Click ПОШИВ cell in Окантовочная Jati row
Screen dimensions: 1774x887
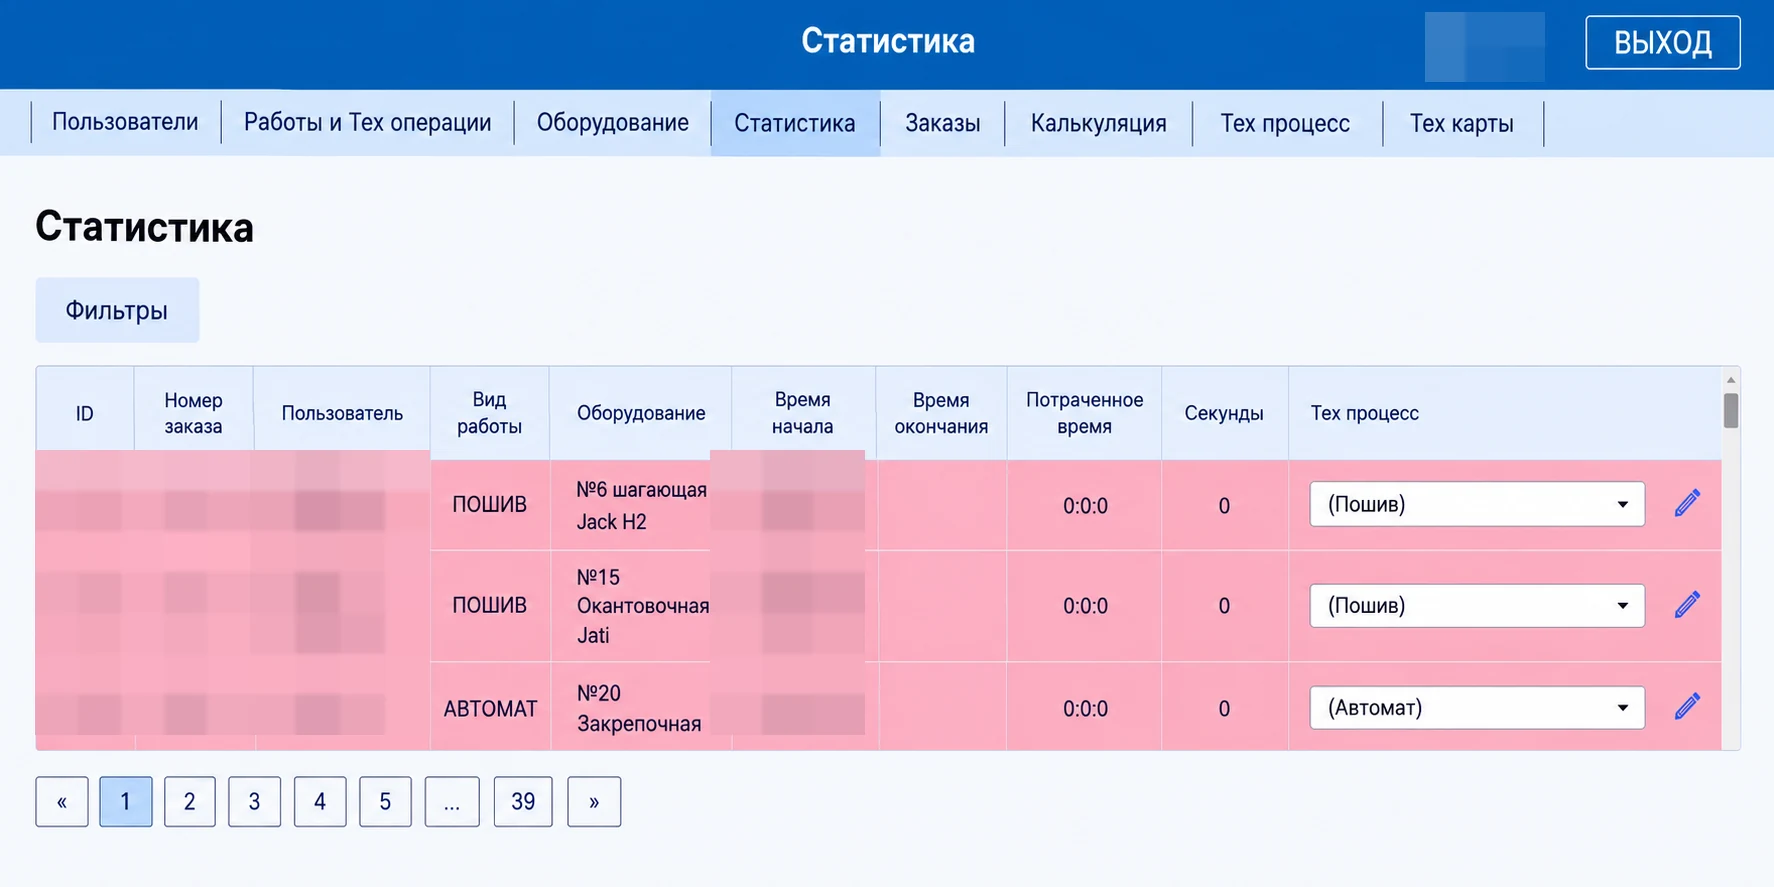point(490,605)
